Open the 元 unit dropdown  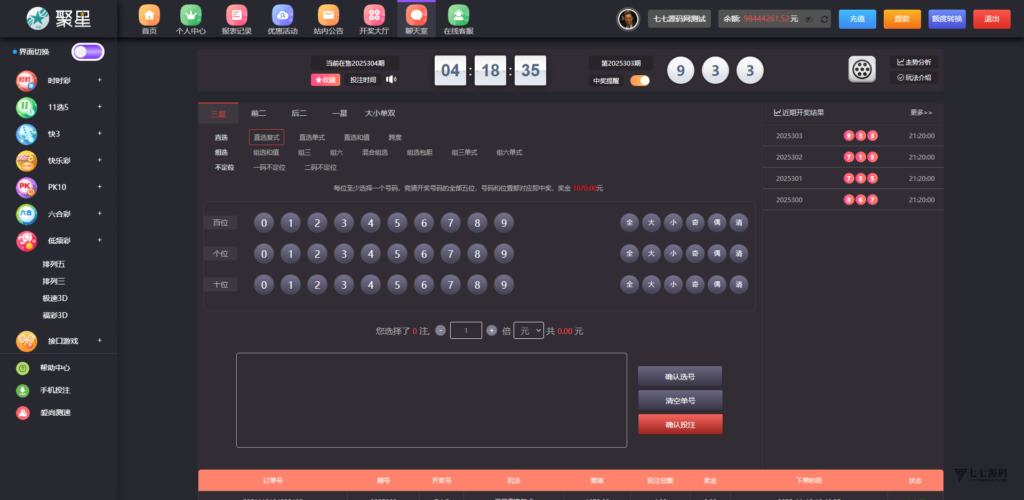click(527, 330)
